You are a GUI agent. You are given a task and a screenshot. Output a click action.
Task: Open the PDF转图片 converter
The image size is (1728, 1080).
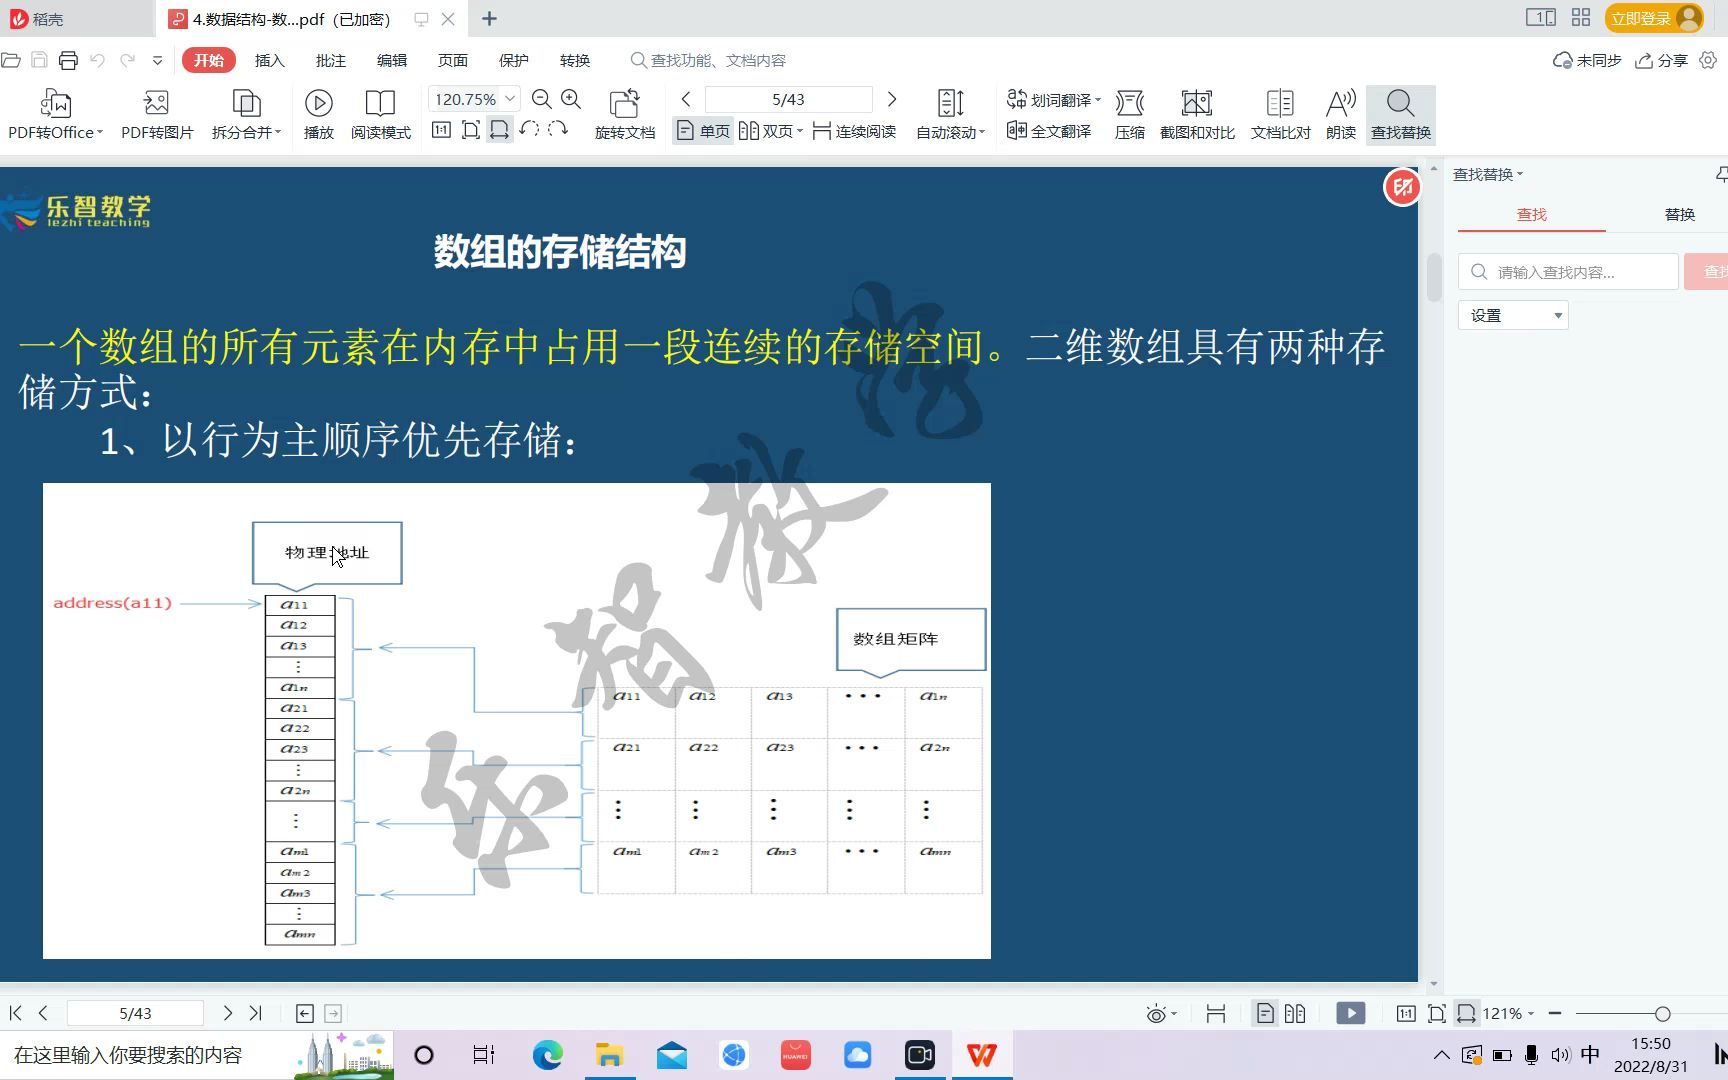(x=155, y=112)
